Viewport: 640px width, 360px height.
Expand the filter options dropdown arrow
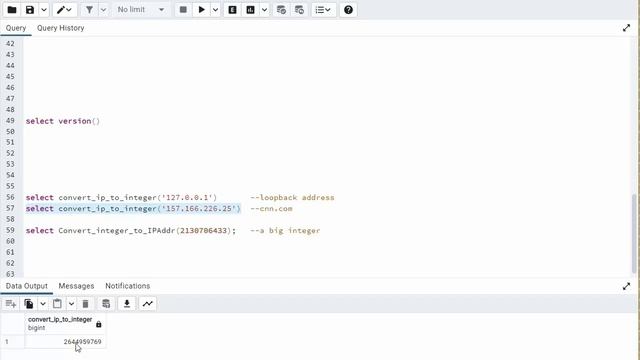pyautogui.click(x=103, y=10)
